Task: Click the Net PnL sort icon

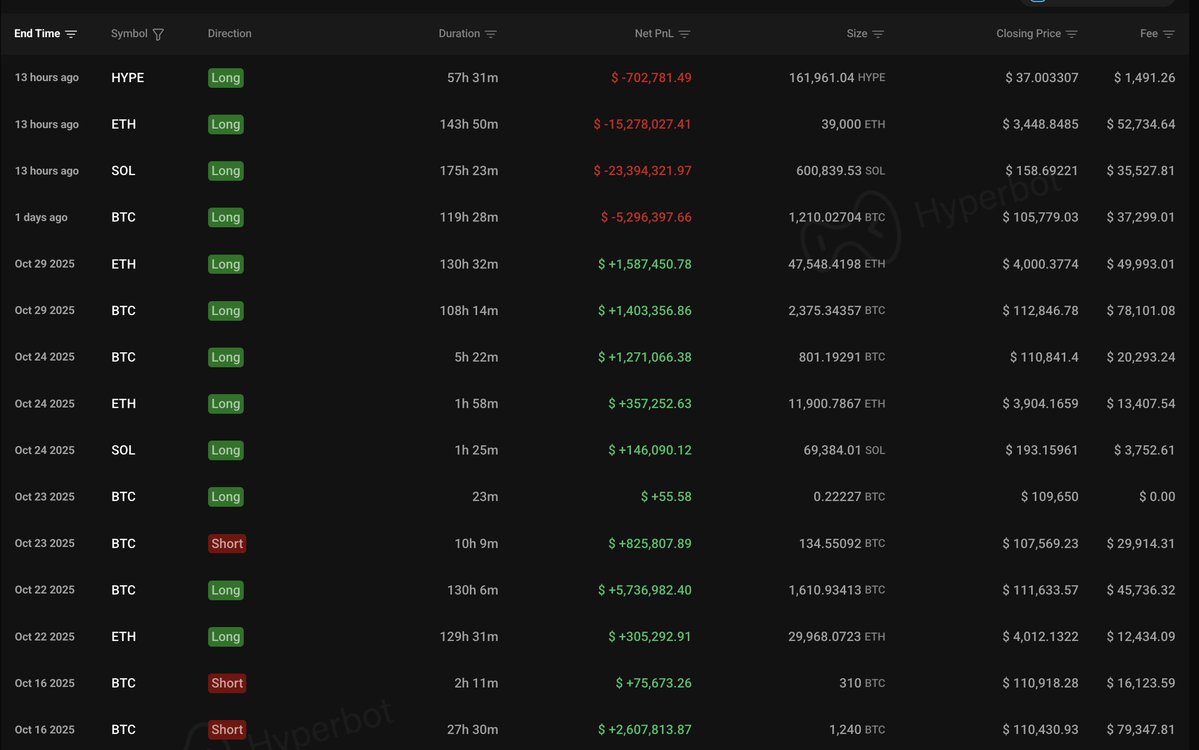Action: (684, 34)
